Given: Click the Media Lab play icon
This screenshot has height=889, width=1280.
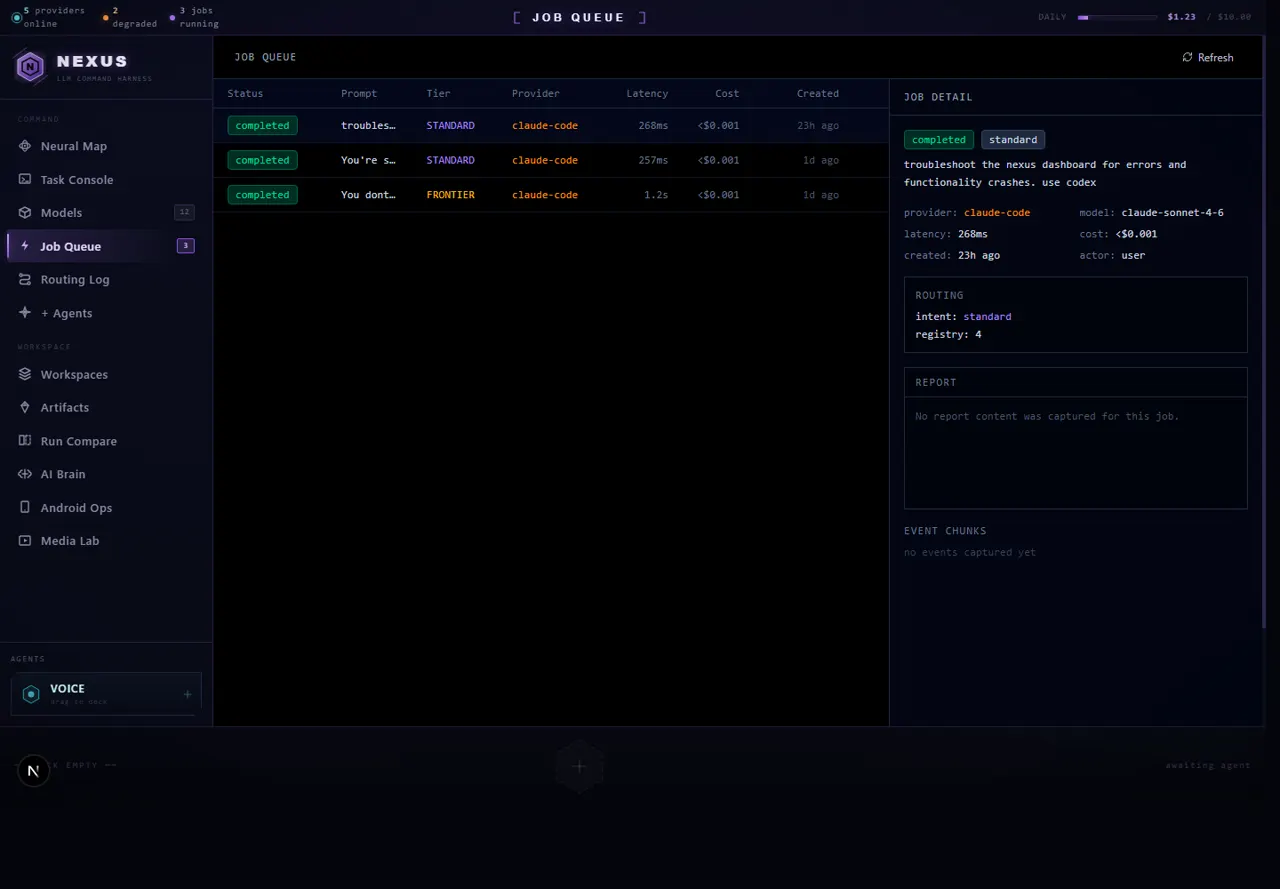Looking at the screenshot, I should [25, 541].
